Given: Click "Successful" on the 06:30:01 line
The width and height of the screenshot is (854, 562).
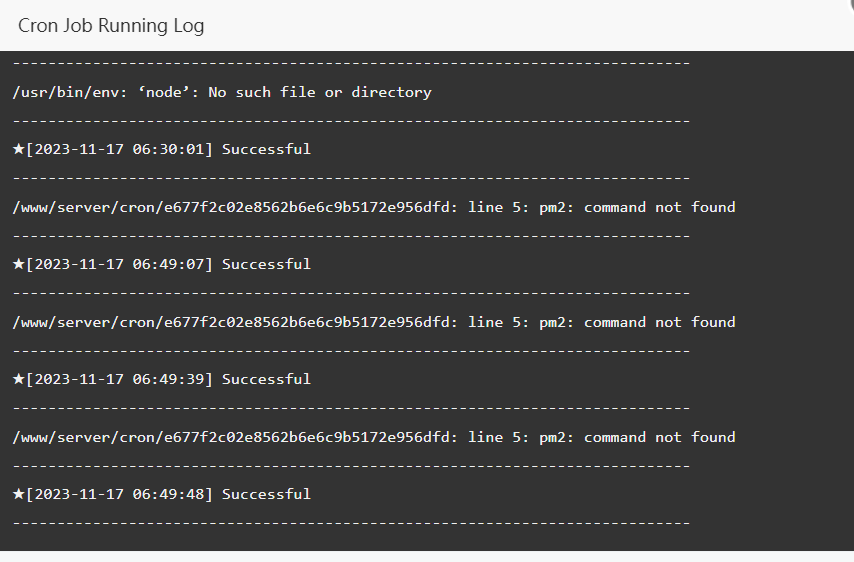Looking at the screenshot, I should pos(266,149).
